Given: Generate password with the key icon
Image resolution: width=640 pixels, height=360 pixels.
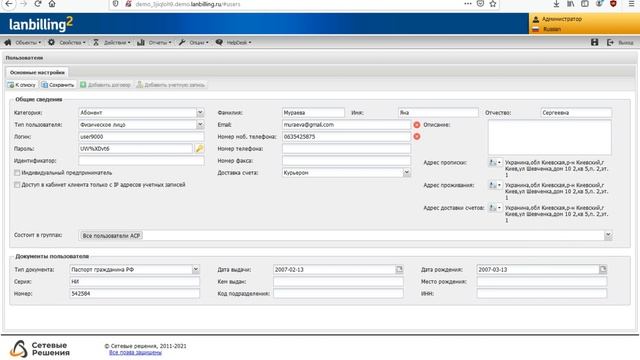Looking at the screenshot, I should pos(199,149).
